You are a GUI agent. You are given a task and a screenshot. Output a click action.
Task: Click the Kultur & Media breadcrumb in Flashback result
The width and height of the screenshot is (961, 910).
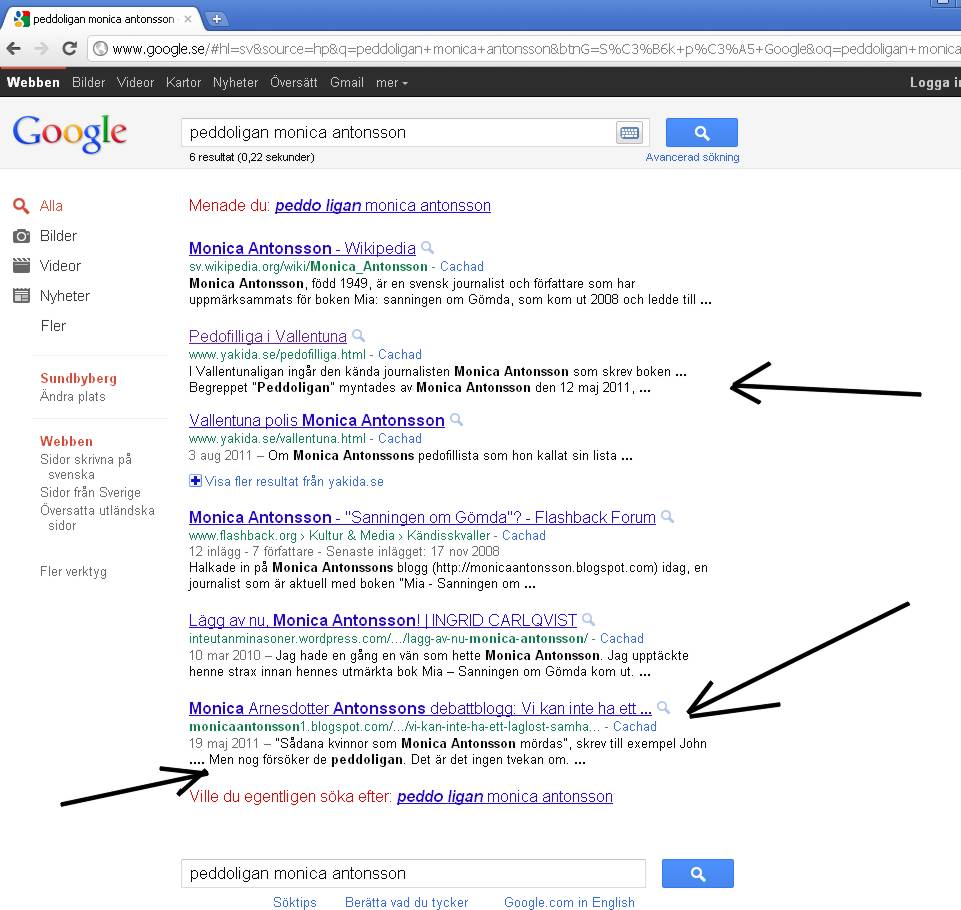tap(352, 535)
